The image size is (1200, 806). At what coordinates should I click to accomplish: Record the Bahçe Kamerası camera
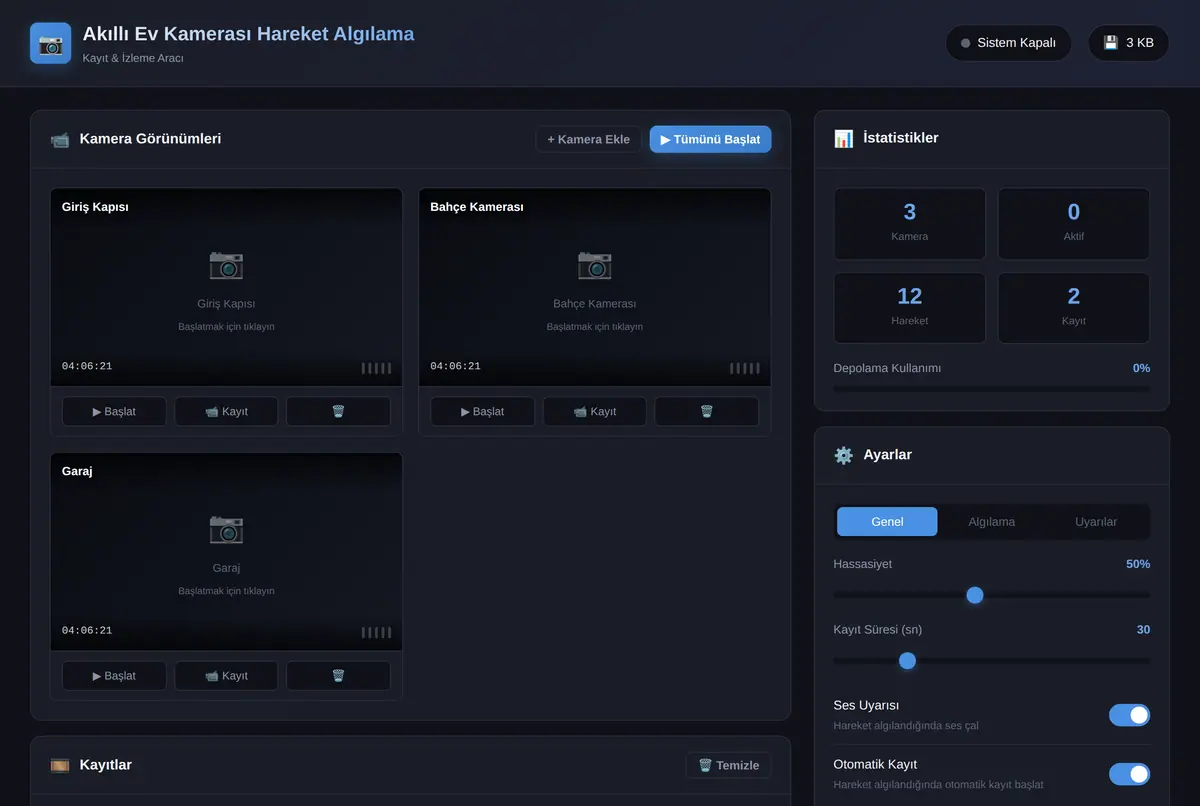[x=595, y=411]
